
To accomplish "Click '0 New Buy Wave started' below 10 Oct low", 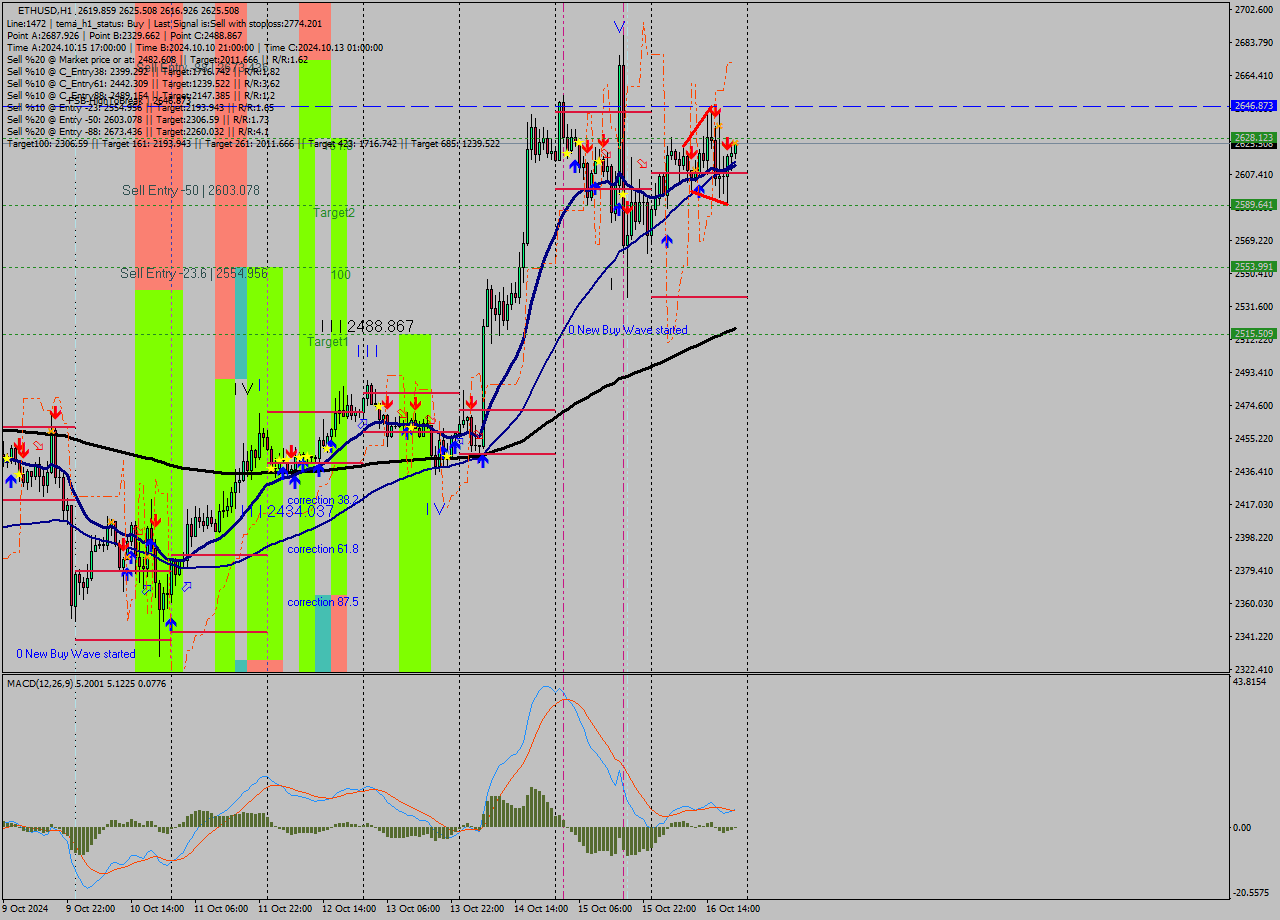I will pos(76,654).
